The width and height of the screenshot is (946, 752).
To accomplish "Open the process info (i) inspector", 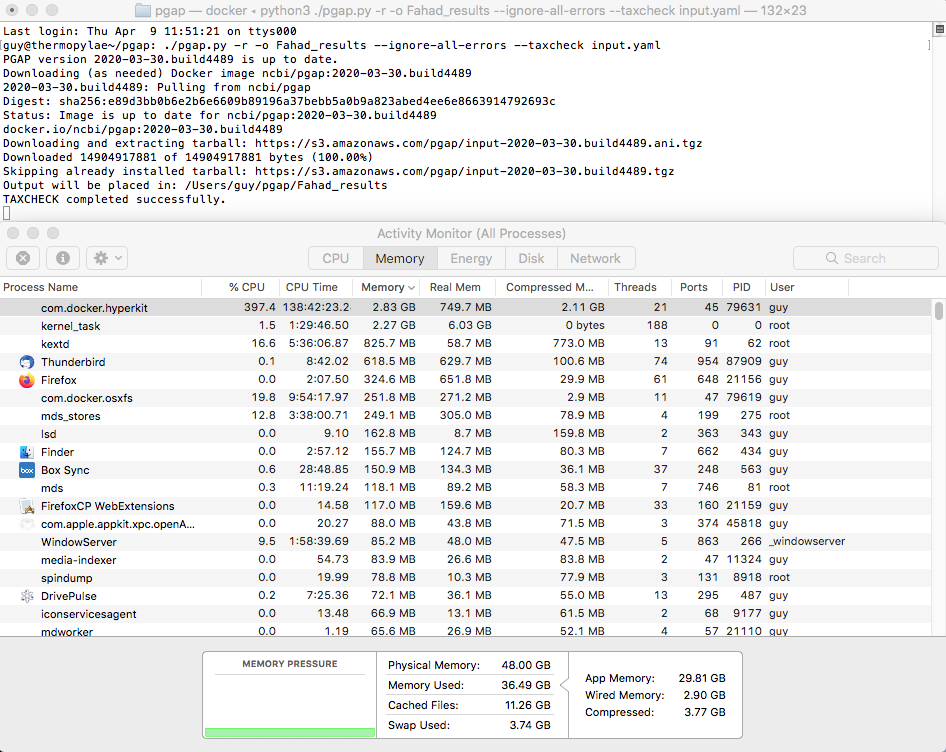I will [x=63, y=258].
